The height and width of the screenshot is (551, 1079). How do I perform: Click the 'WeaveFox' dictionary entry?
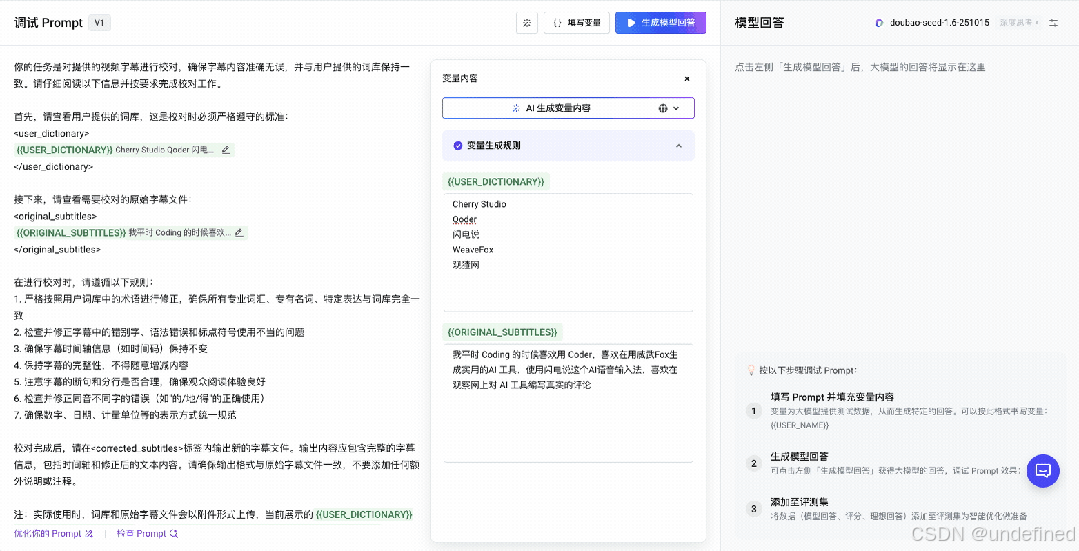point(473,250)
